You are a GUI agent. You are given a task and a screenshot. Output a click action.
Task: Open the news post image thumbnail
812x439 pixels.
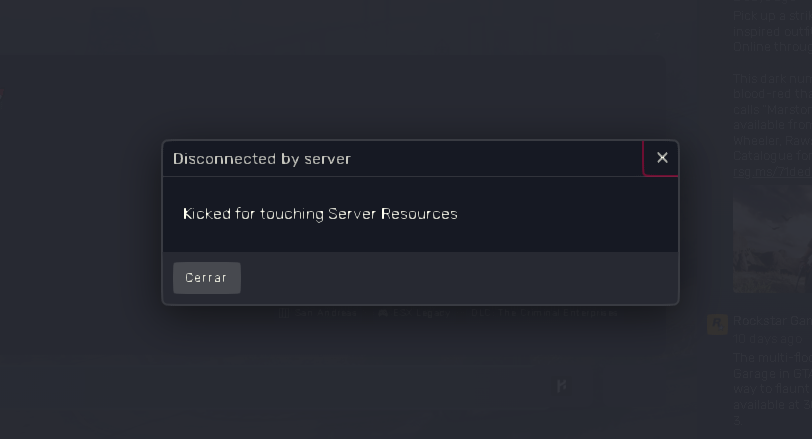(x=772, y=240)
